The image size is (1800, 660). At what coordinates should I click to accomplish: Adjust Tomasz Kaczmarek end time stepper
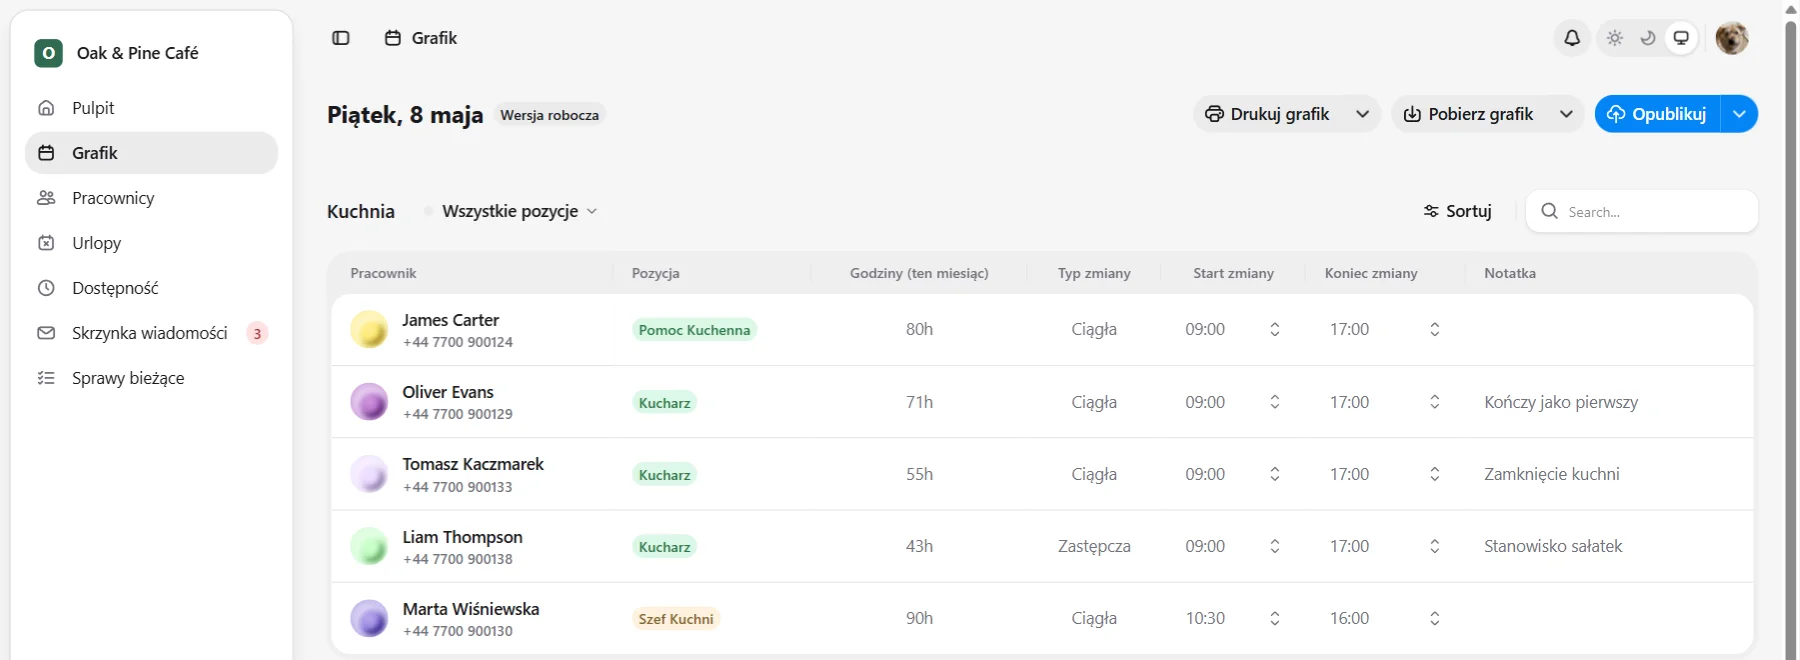click(1435, 474)
